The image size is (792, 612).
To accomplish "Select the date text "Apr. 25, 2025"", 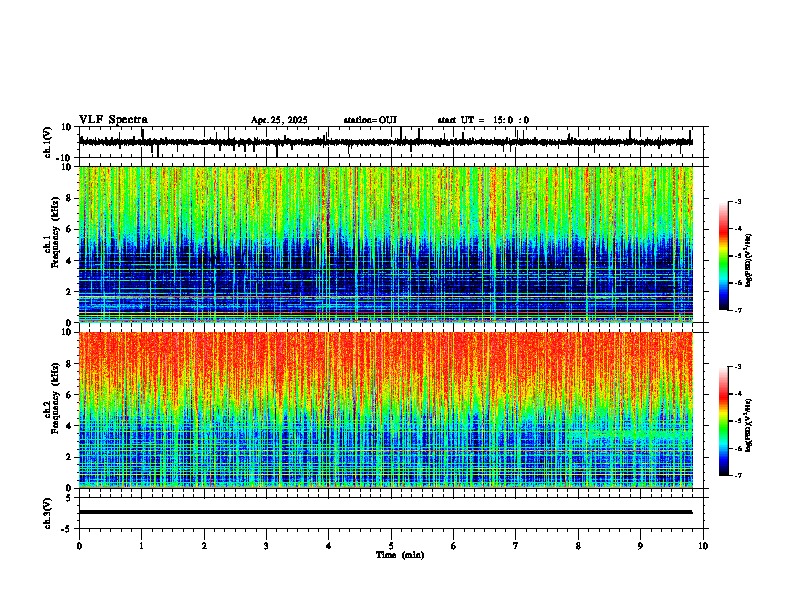I will coord(279,120).
